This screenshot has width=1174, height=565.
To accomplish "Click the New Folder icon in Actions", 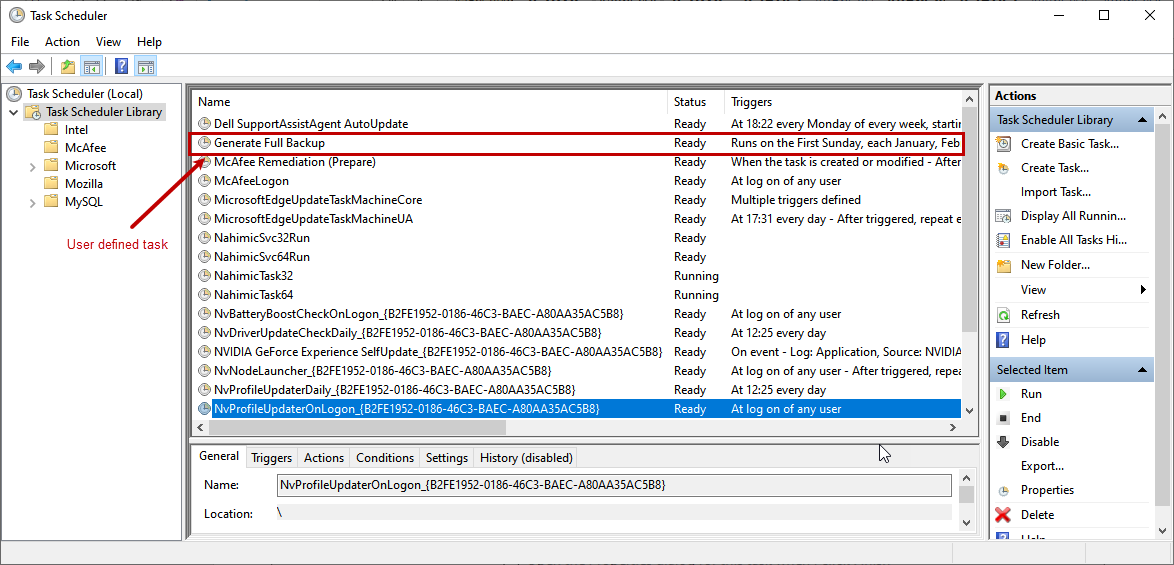I will (x=1003, y=266).
